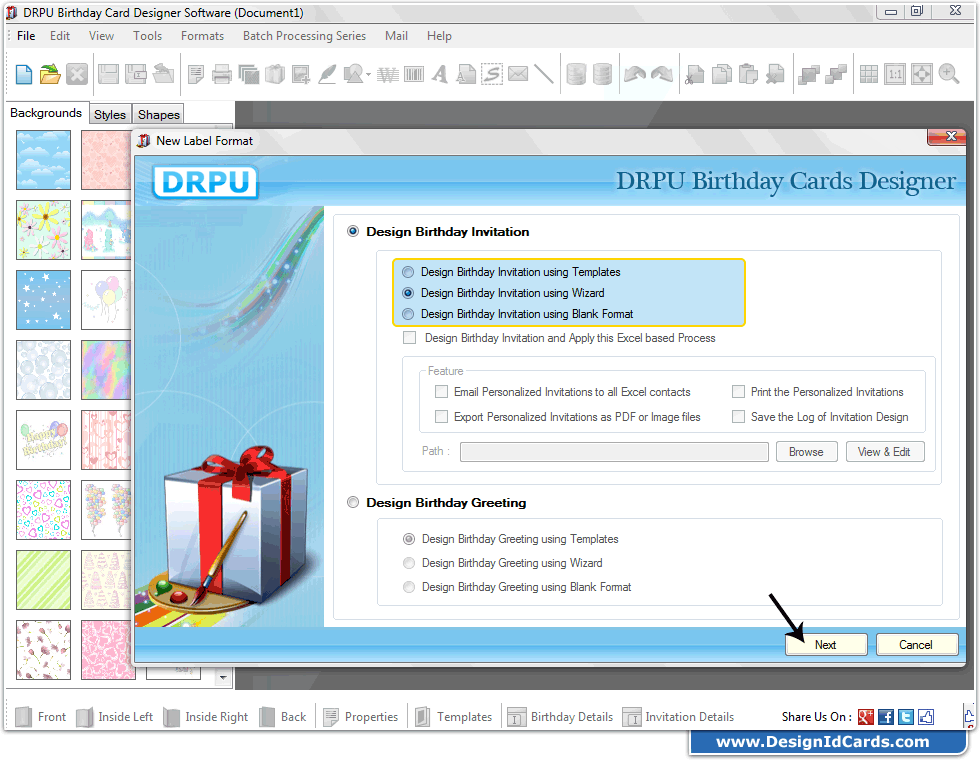980x760 pixels.
Task: Click the Browse button
Action: coord(806,451)
